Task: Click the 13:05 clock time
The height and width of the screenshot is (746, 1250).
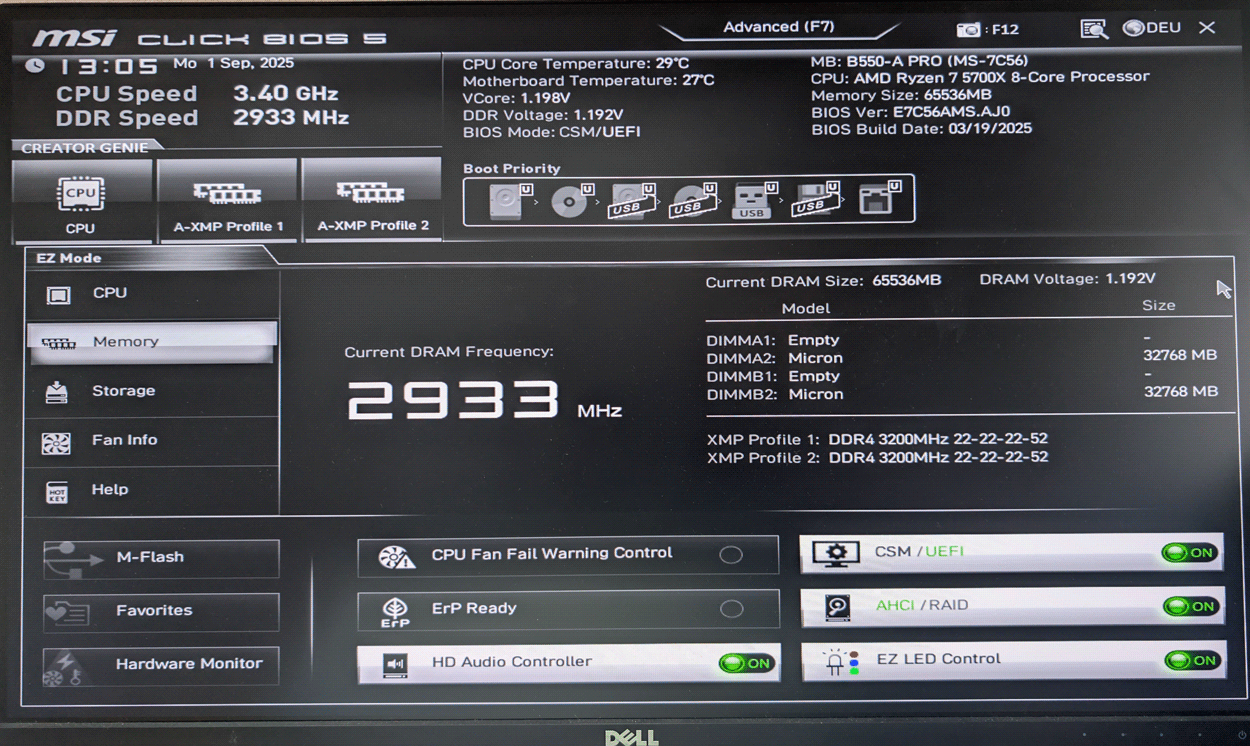Action: coord(107,66)
